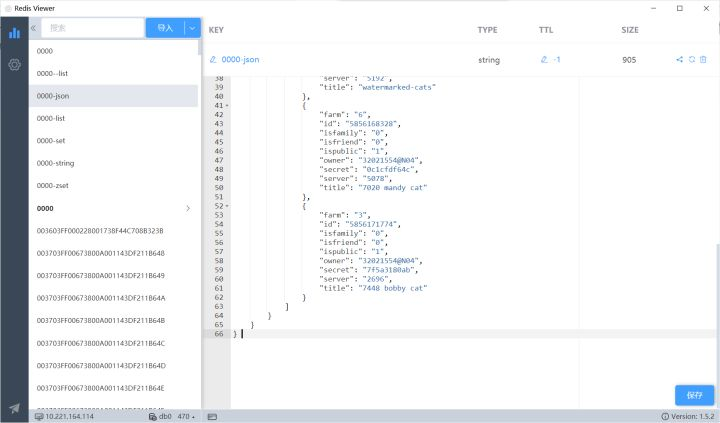Click the "7f5a3180ab" secret value
This screenshot has width=720, height=423.
(x=388, y=270)
